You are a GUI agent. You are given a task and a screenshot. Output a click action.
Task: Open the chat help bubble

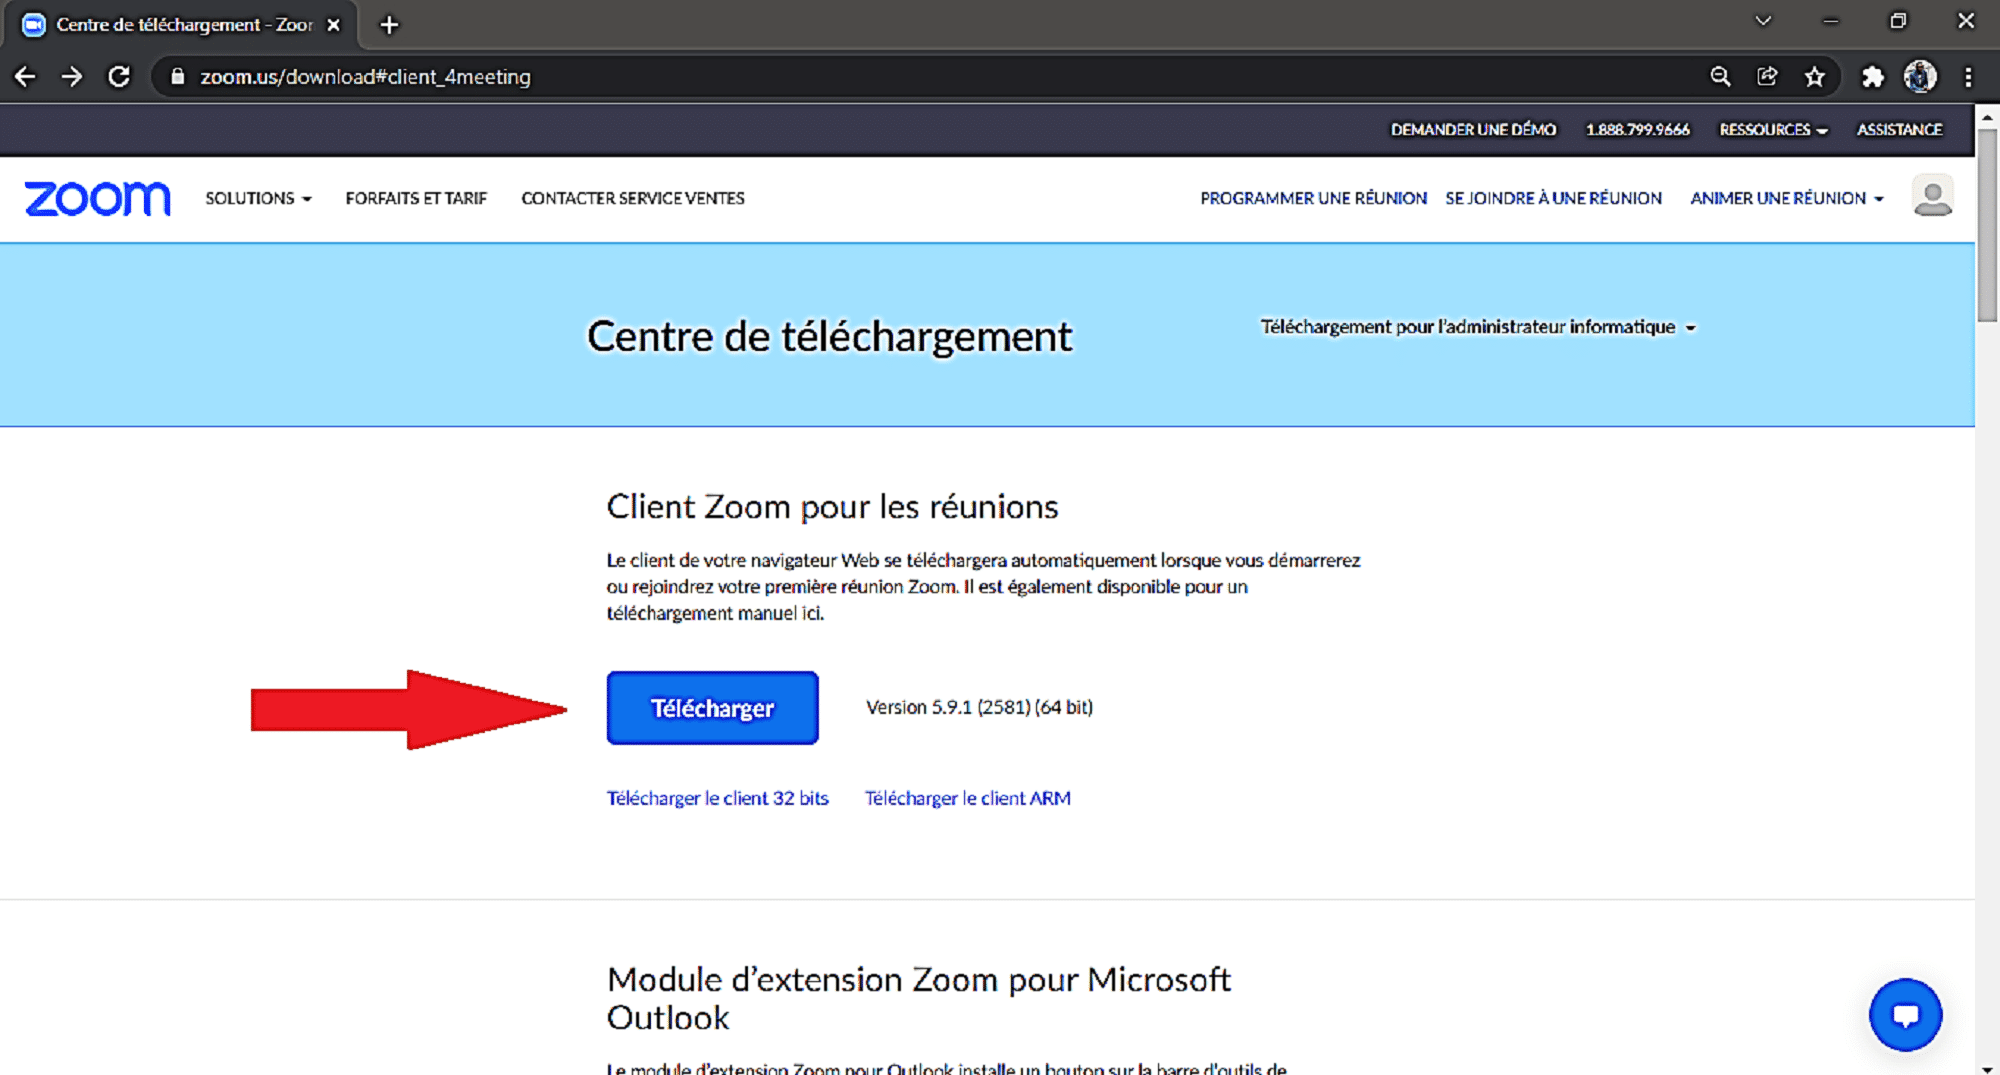click(x=1905, y=1015)
